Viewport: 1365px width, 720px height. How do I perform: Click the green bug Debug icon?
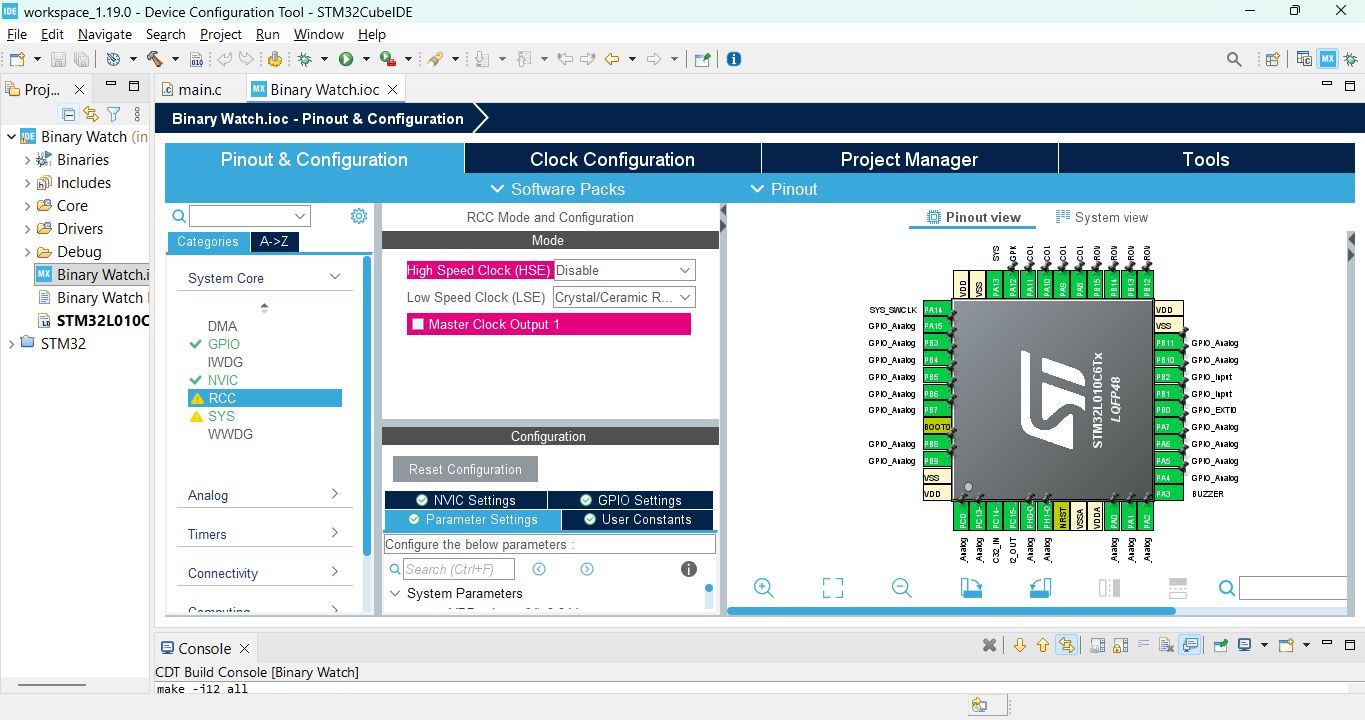(x=305, y=59)
